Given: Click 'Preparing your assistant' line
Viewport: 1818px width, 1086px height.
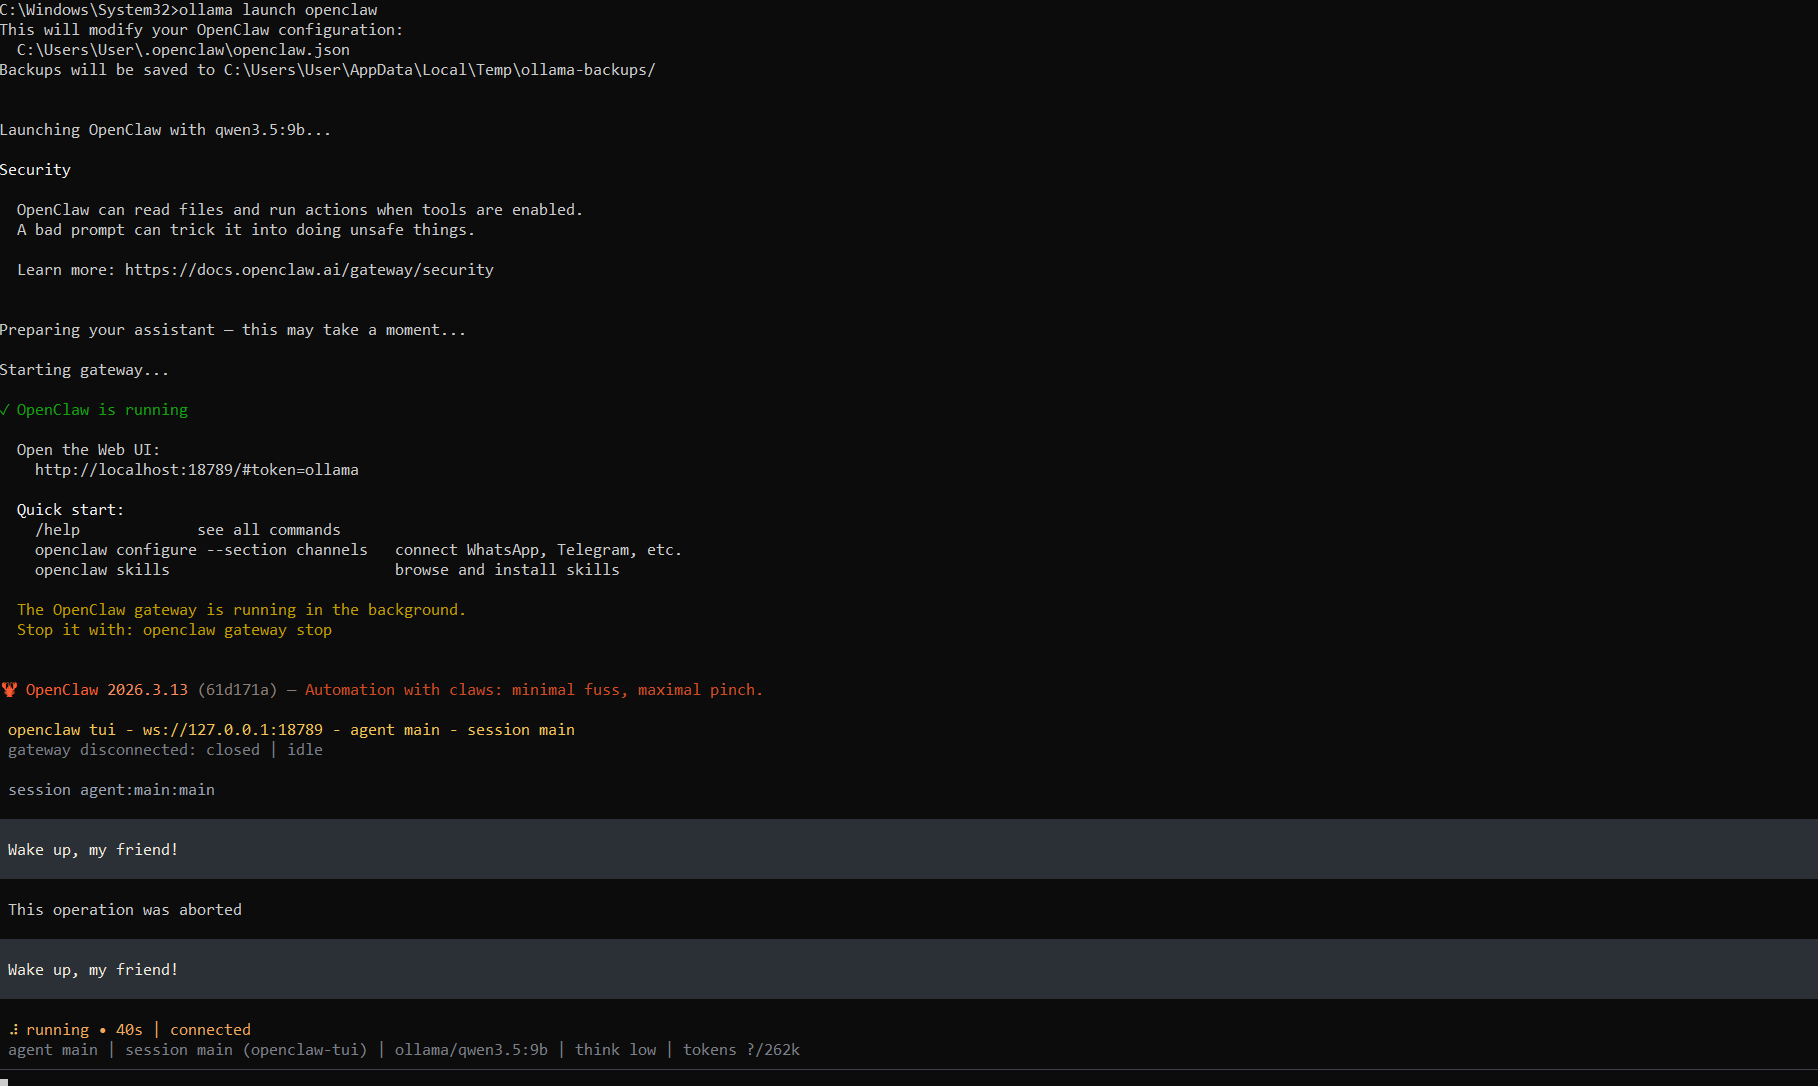Looking at the screenshot, I should click(x=233, y=330).
